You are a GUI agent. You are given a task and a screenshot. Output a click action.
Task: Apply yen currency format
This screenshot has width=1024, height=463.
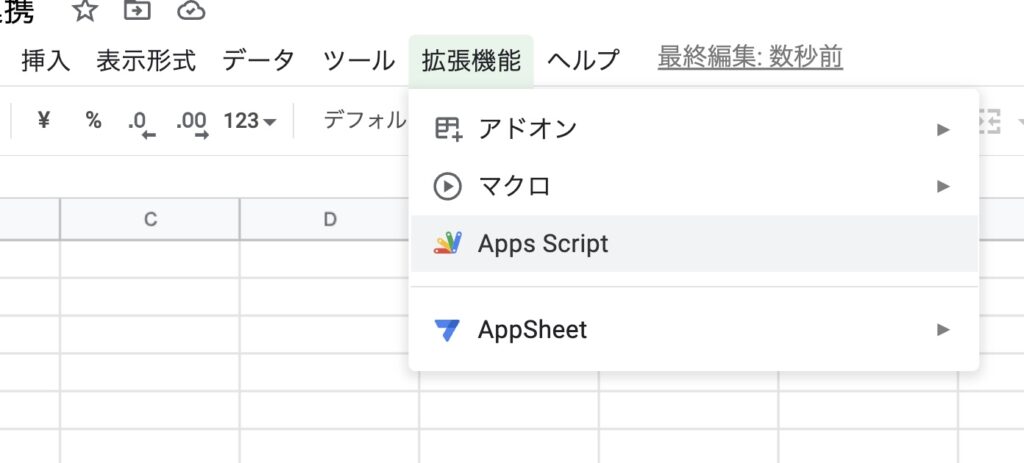coord(43,121)
